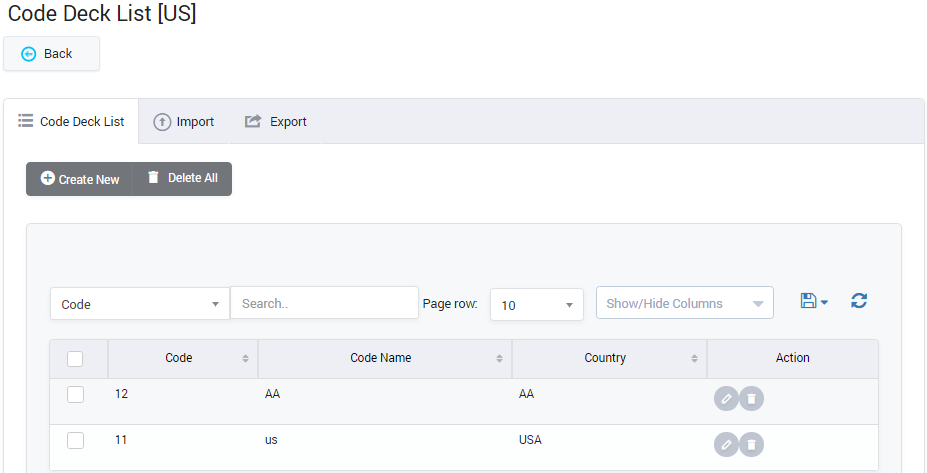Click the edit pencil icon for code 12

[x=726, y=399]
